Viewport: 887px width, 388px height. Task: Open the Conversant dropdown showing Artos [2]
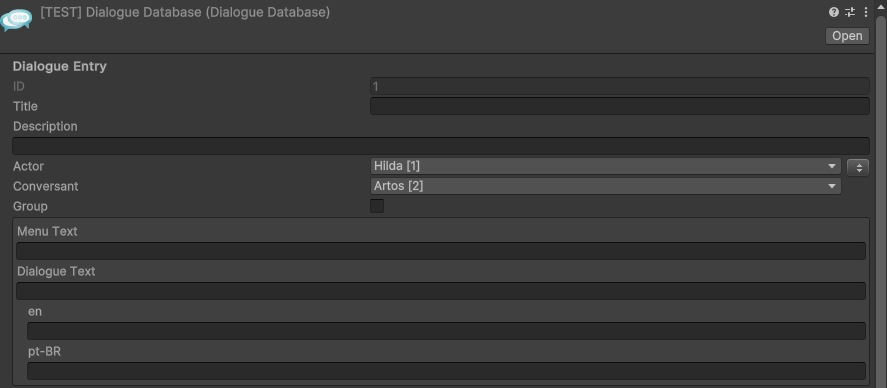(605, 186)
